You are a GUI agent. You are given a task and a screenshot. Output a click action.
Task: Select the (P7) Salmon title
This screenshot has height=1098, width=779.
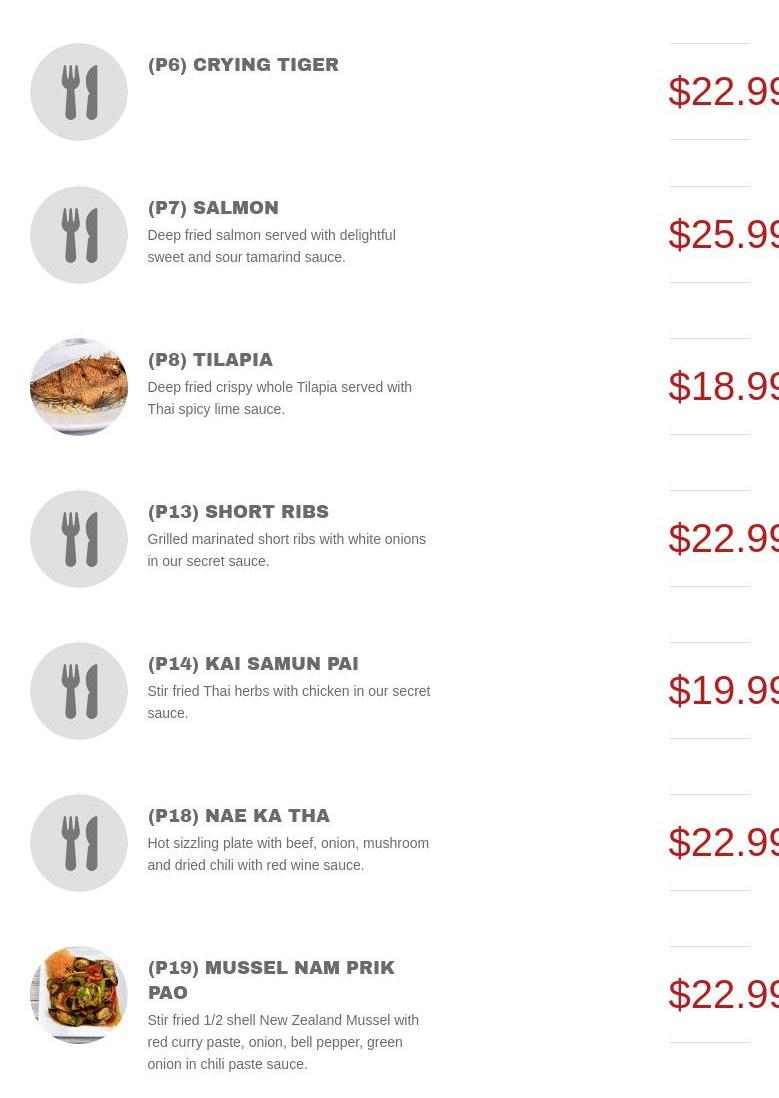pyautogui.click(x=213, y=208)
